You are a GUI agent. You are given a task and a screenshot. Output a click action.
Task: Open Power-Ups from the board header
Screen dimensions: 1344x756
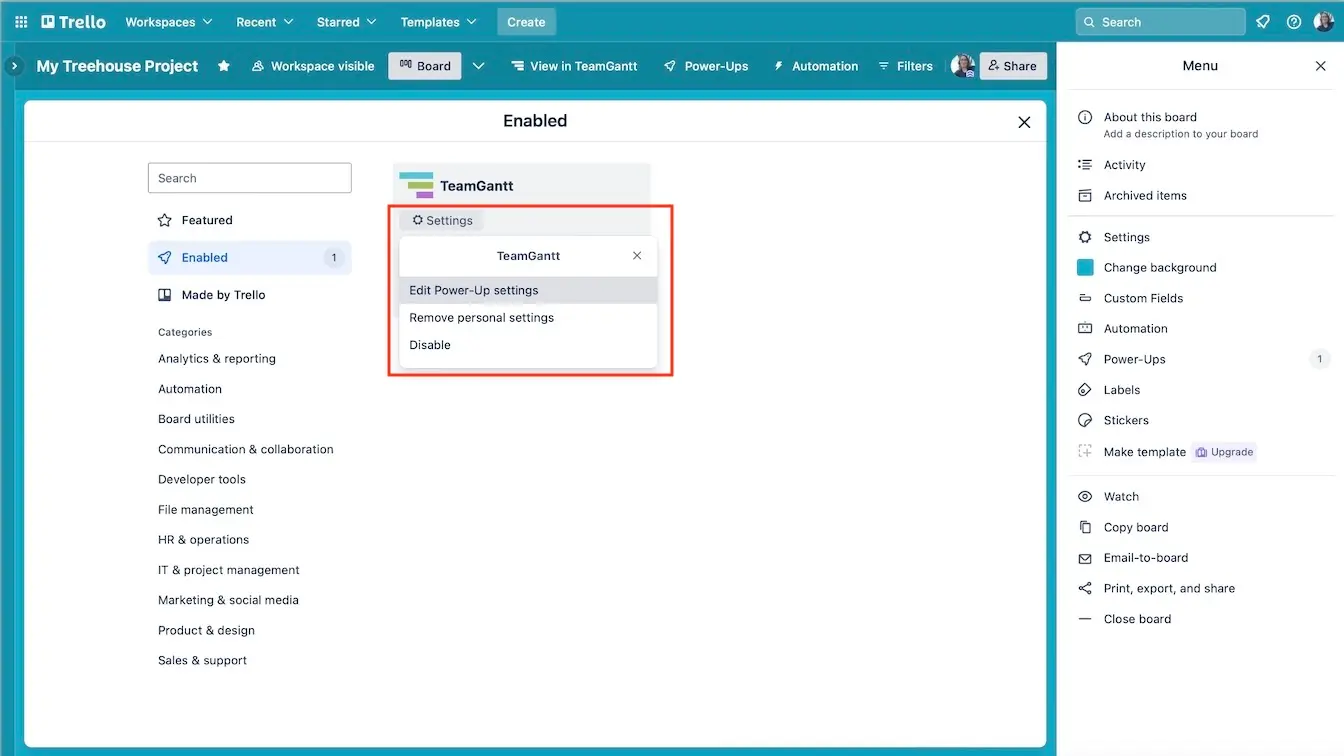point(706,66)
